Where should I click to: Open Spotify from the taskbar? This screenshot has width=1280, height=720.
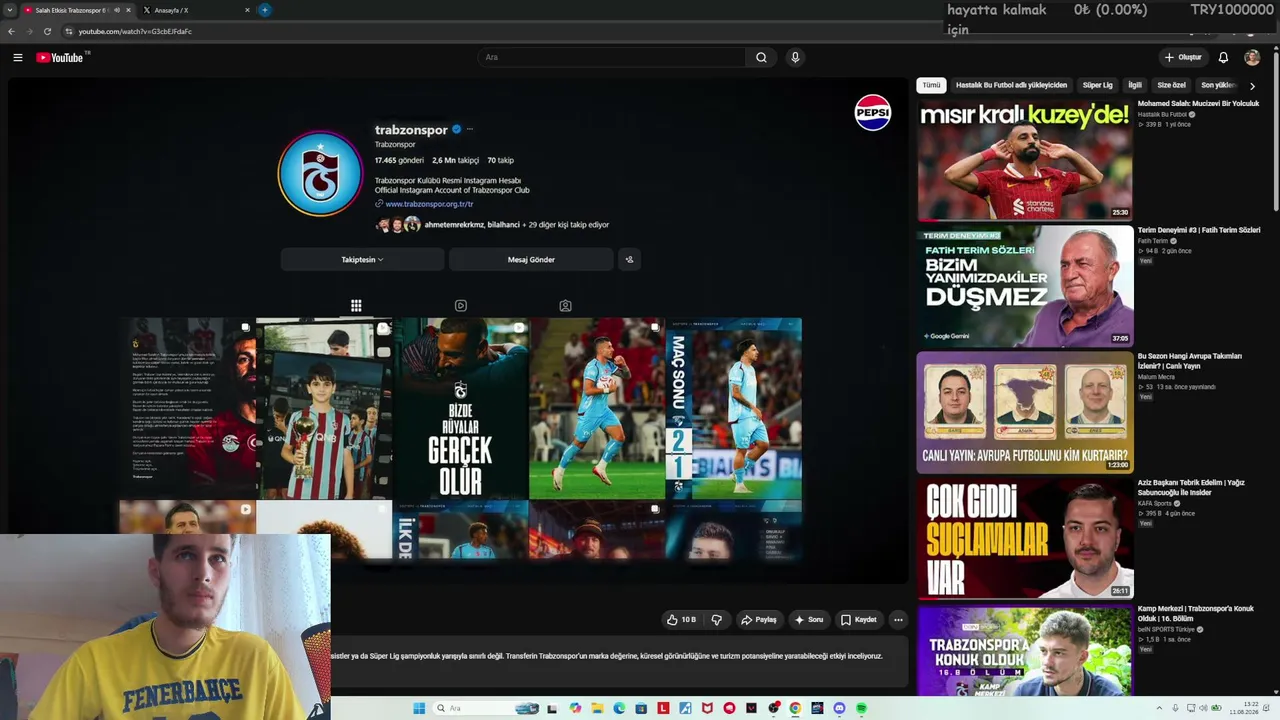click(x=861, y=708)
